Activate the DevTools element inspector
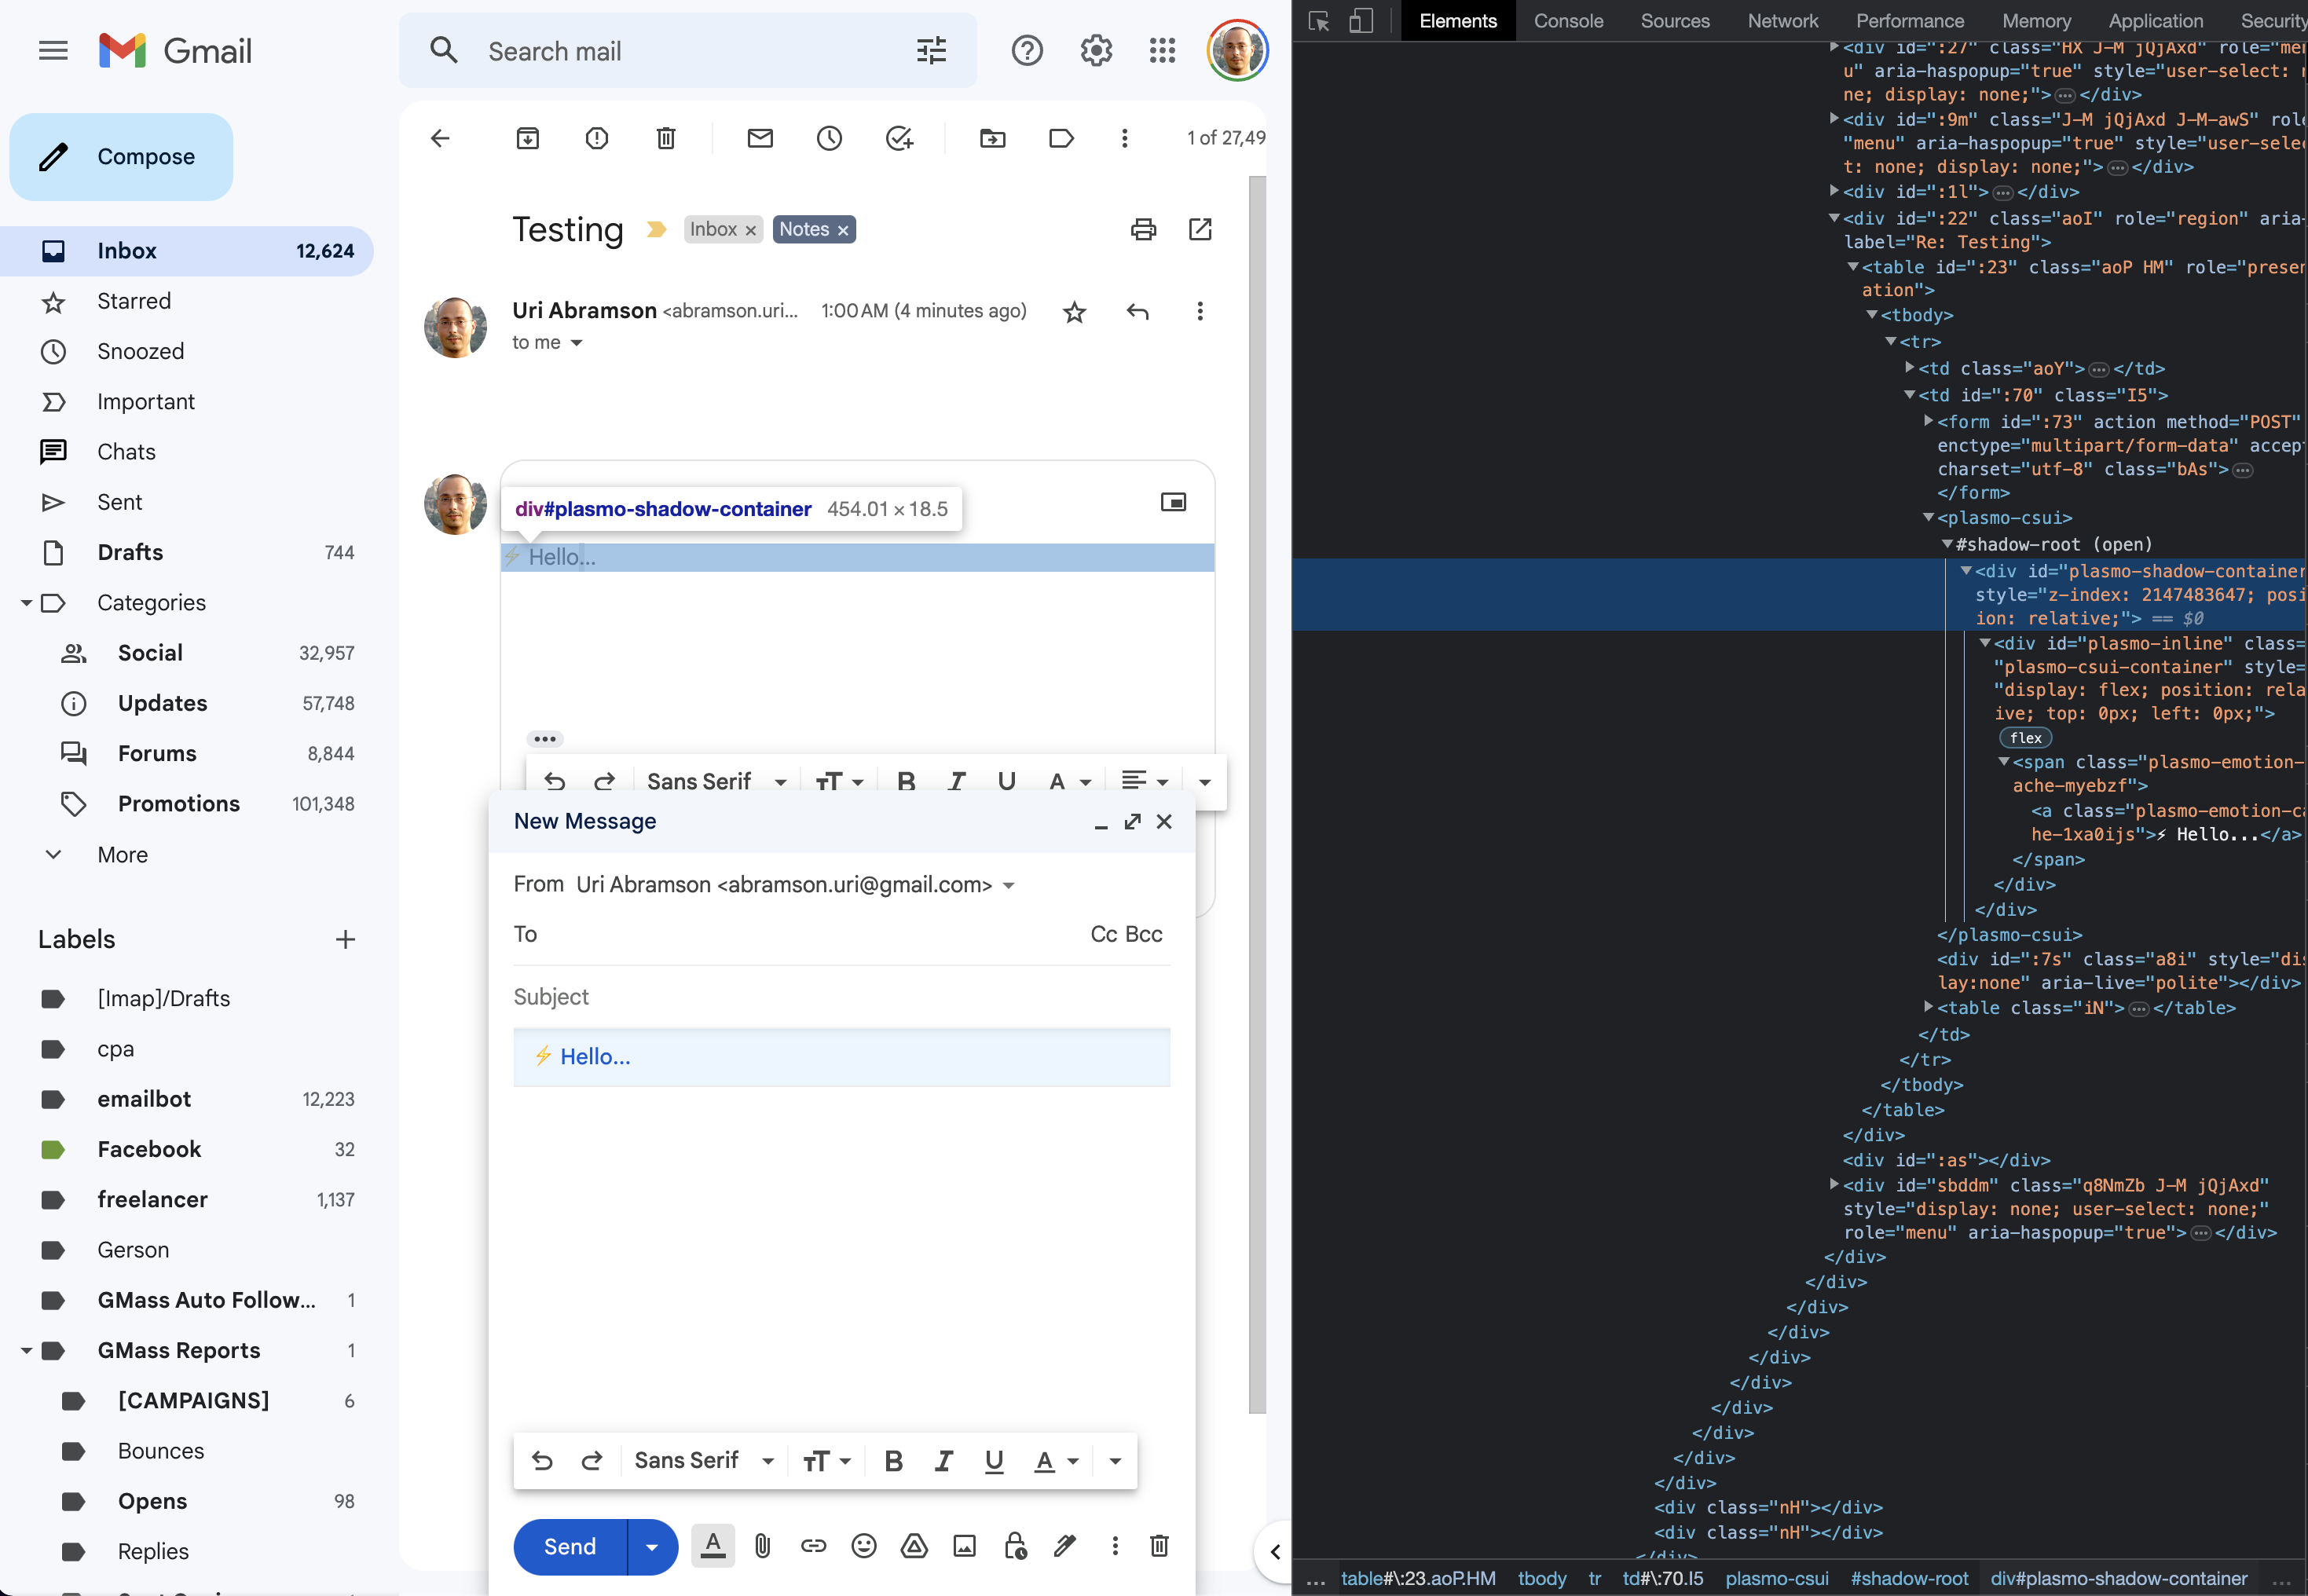 1318,20
